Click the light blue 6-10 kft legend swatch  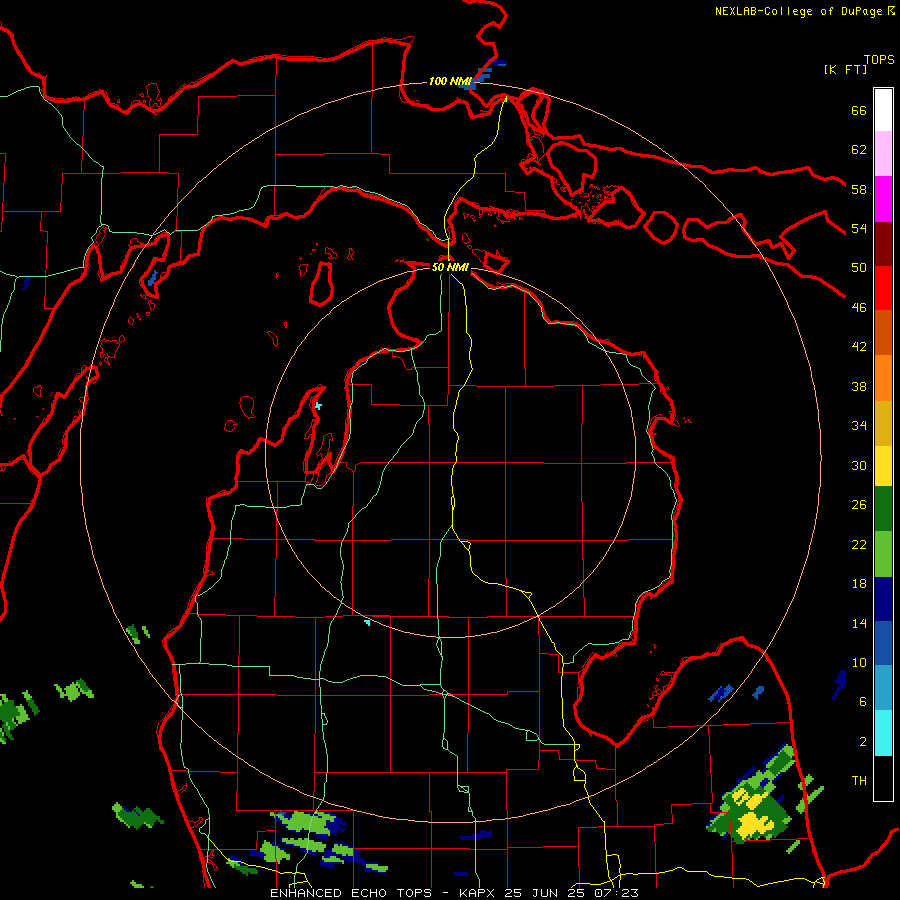pyautogui.click(x=883, y=688)
